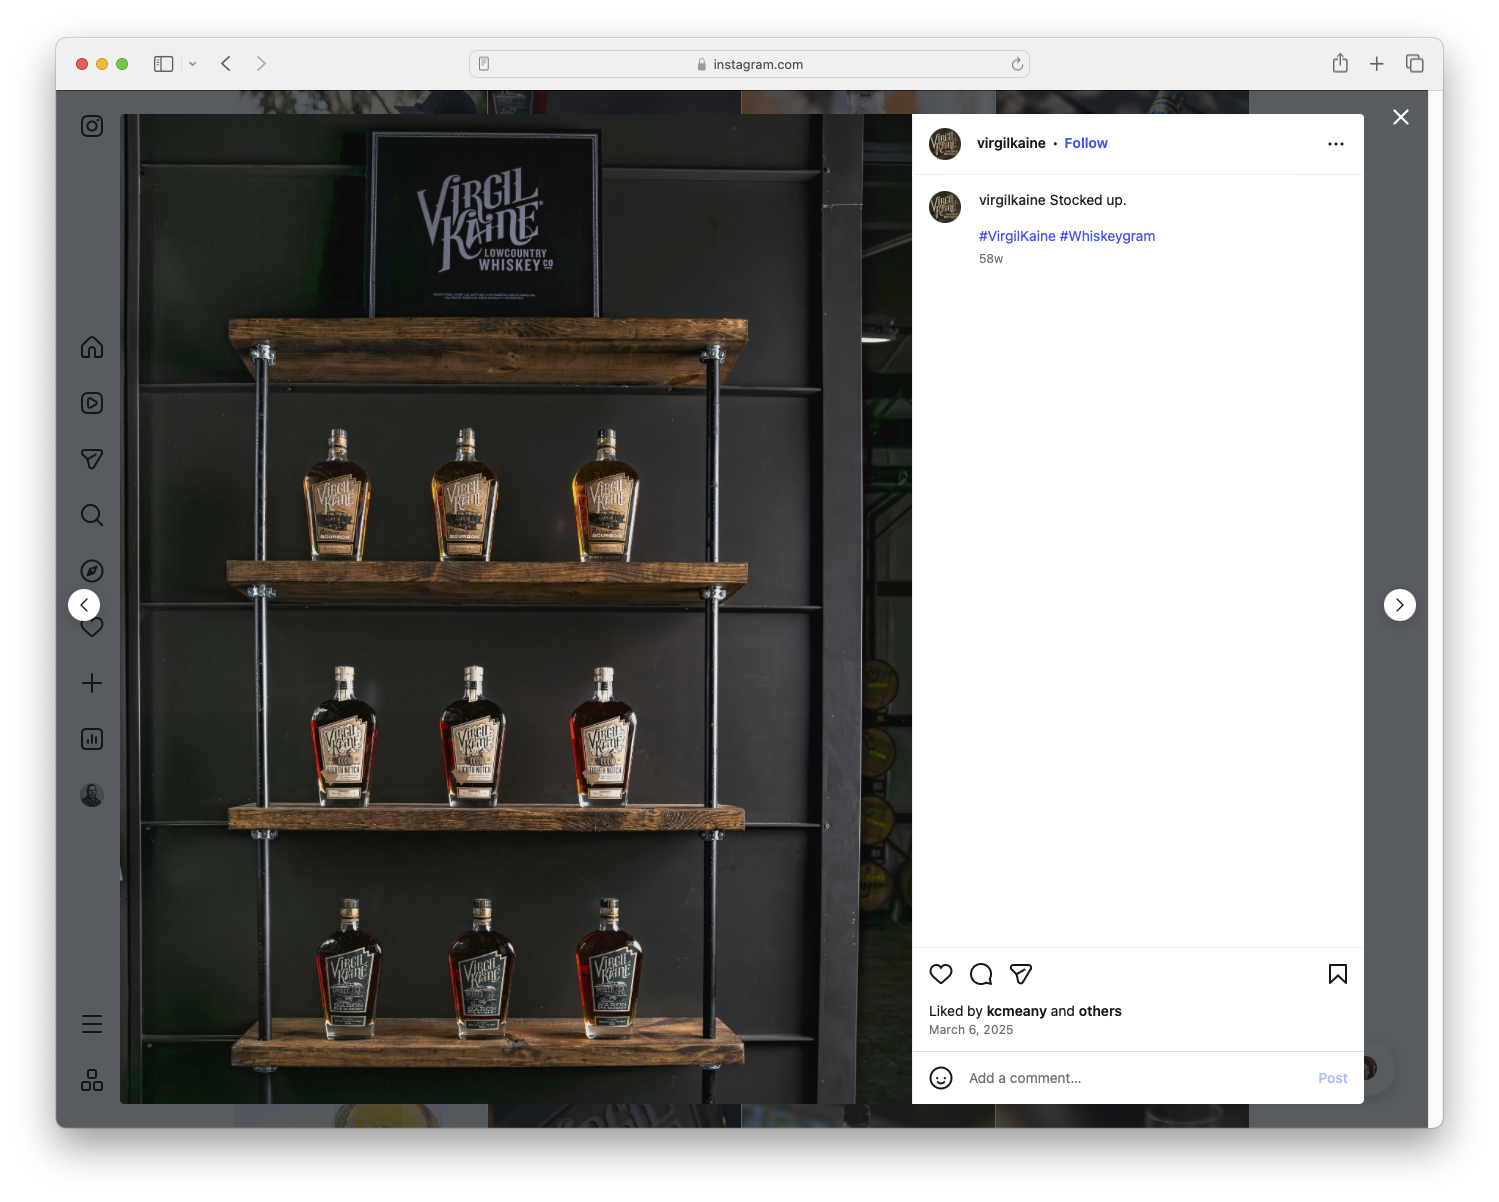Open direct messages via the Messenger icon
This screenshot has width=1499, height=1202.
click(91, 458)
